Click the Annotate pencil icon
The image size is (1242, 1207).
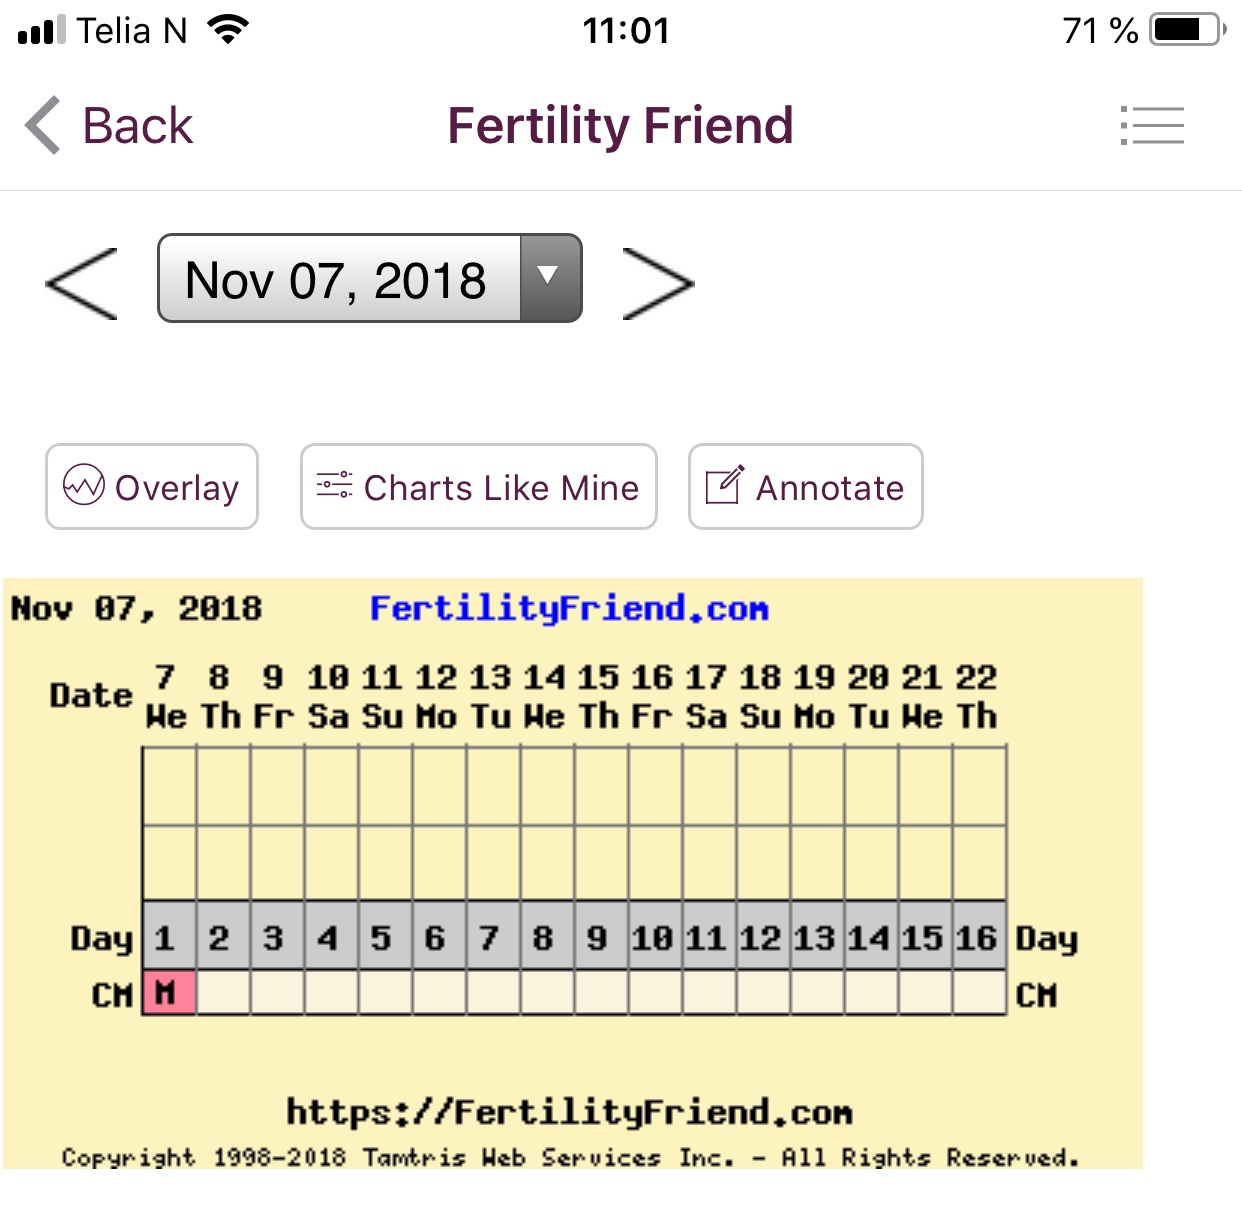(x=725, y=486)
